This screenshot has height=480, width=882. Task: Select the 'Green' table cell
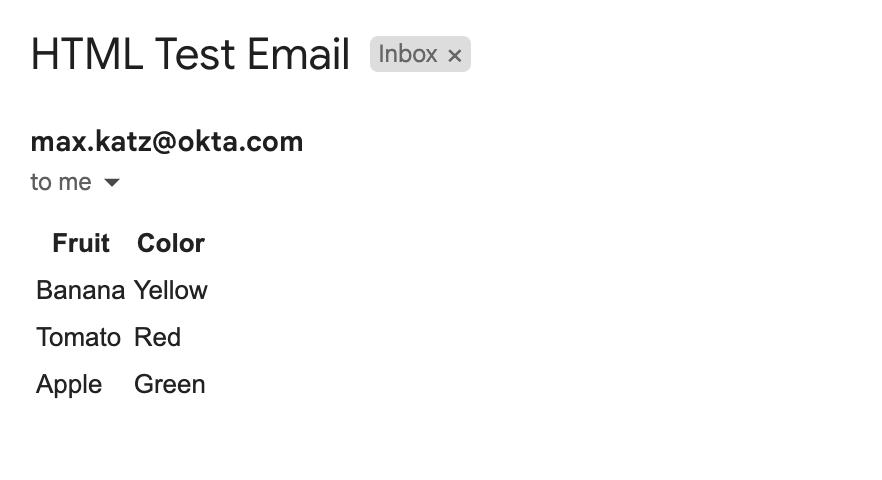(x=170, y=384)
